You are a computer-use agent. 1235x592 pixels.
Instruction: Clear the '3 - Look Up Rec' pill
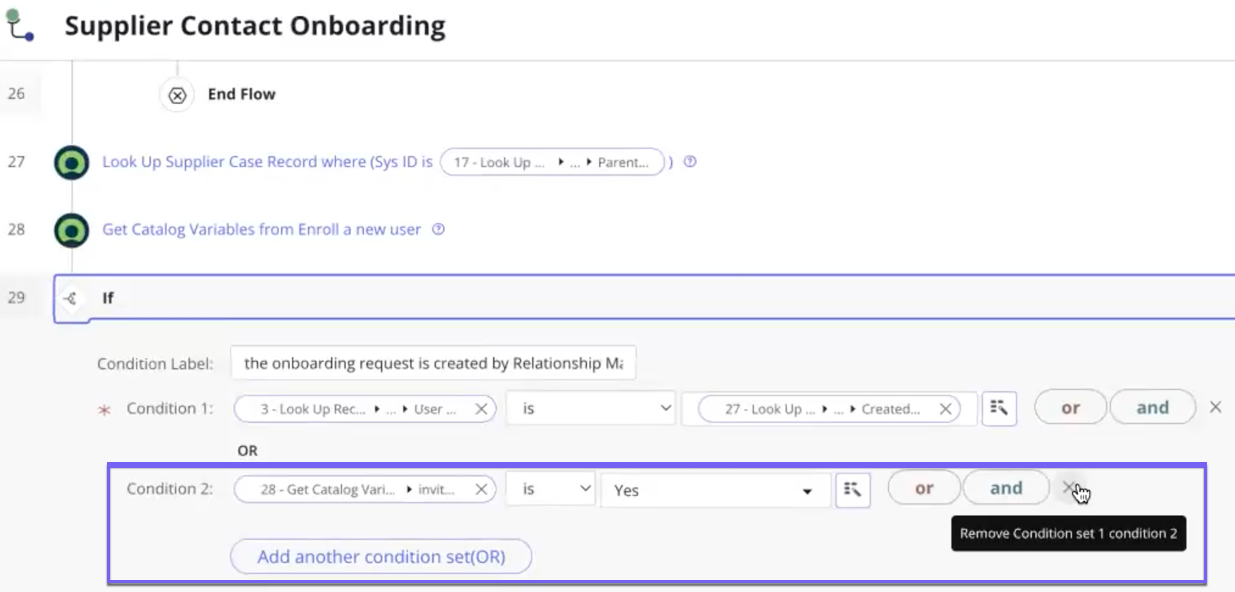pos(481,409)
